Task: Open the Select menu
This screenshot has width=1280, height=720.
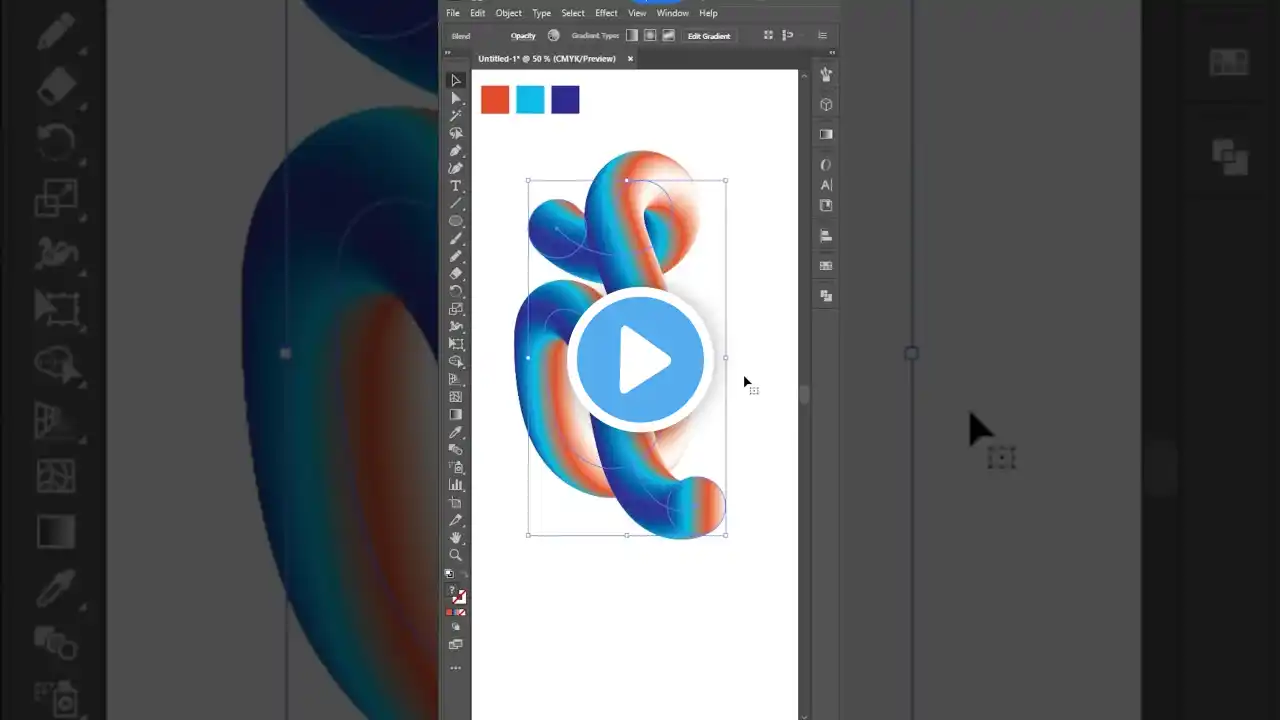Action: 573,13
